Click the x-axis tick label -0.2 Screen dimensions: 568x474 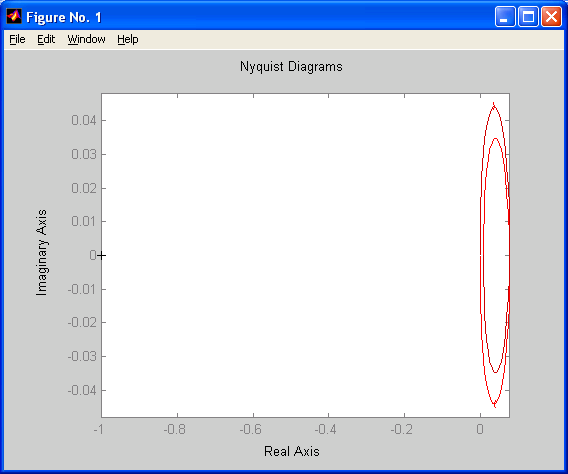coord(402,429)
